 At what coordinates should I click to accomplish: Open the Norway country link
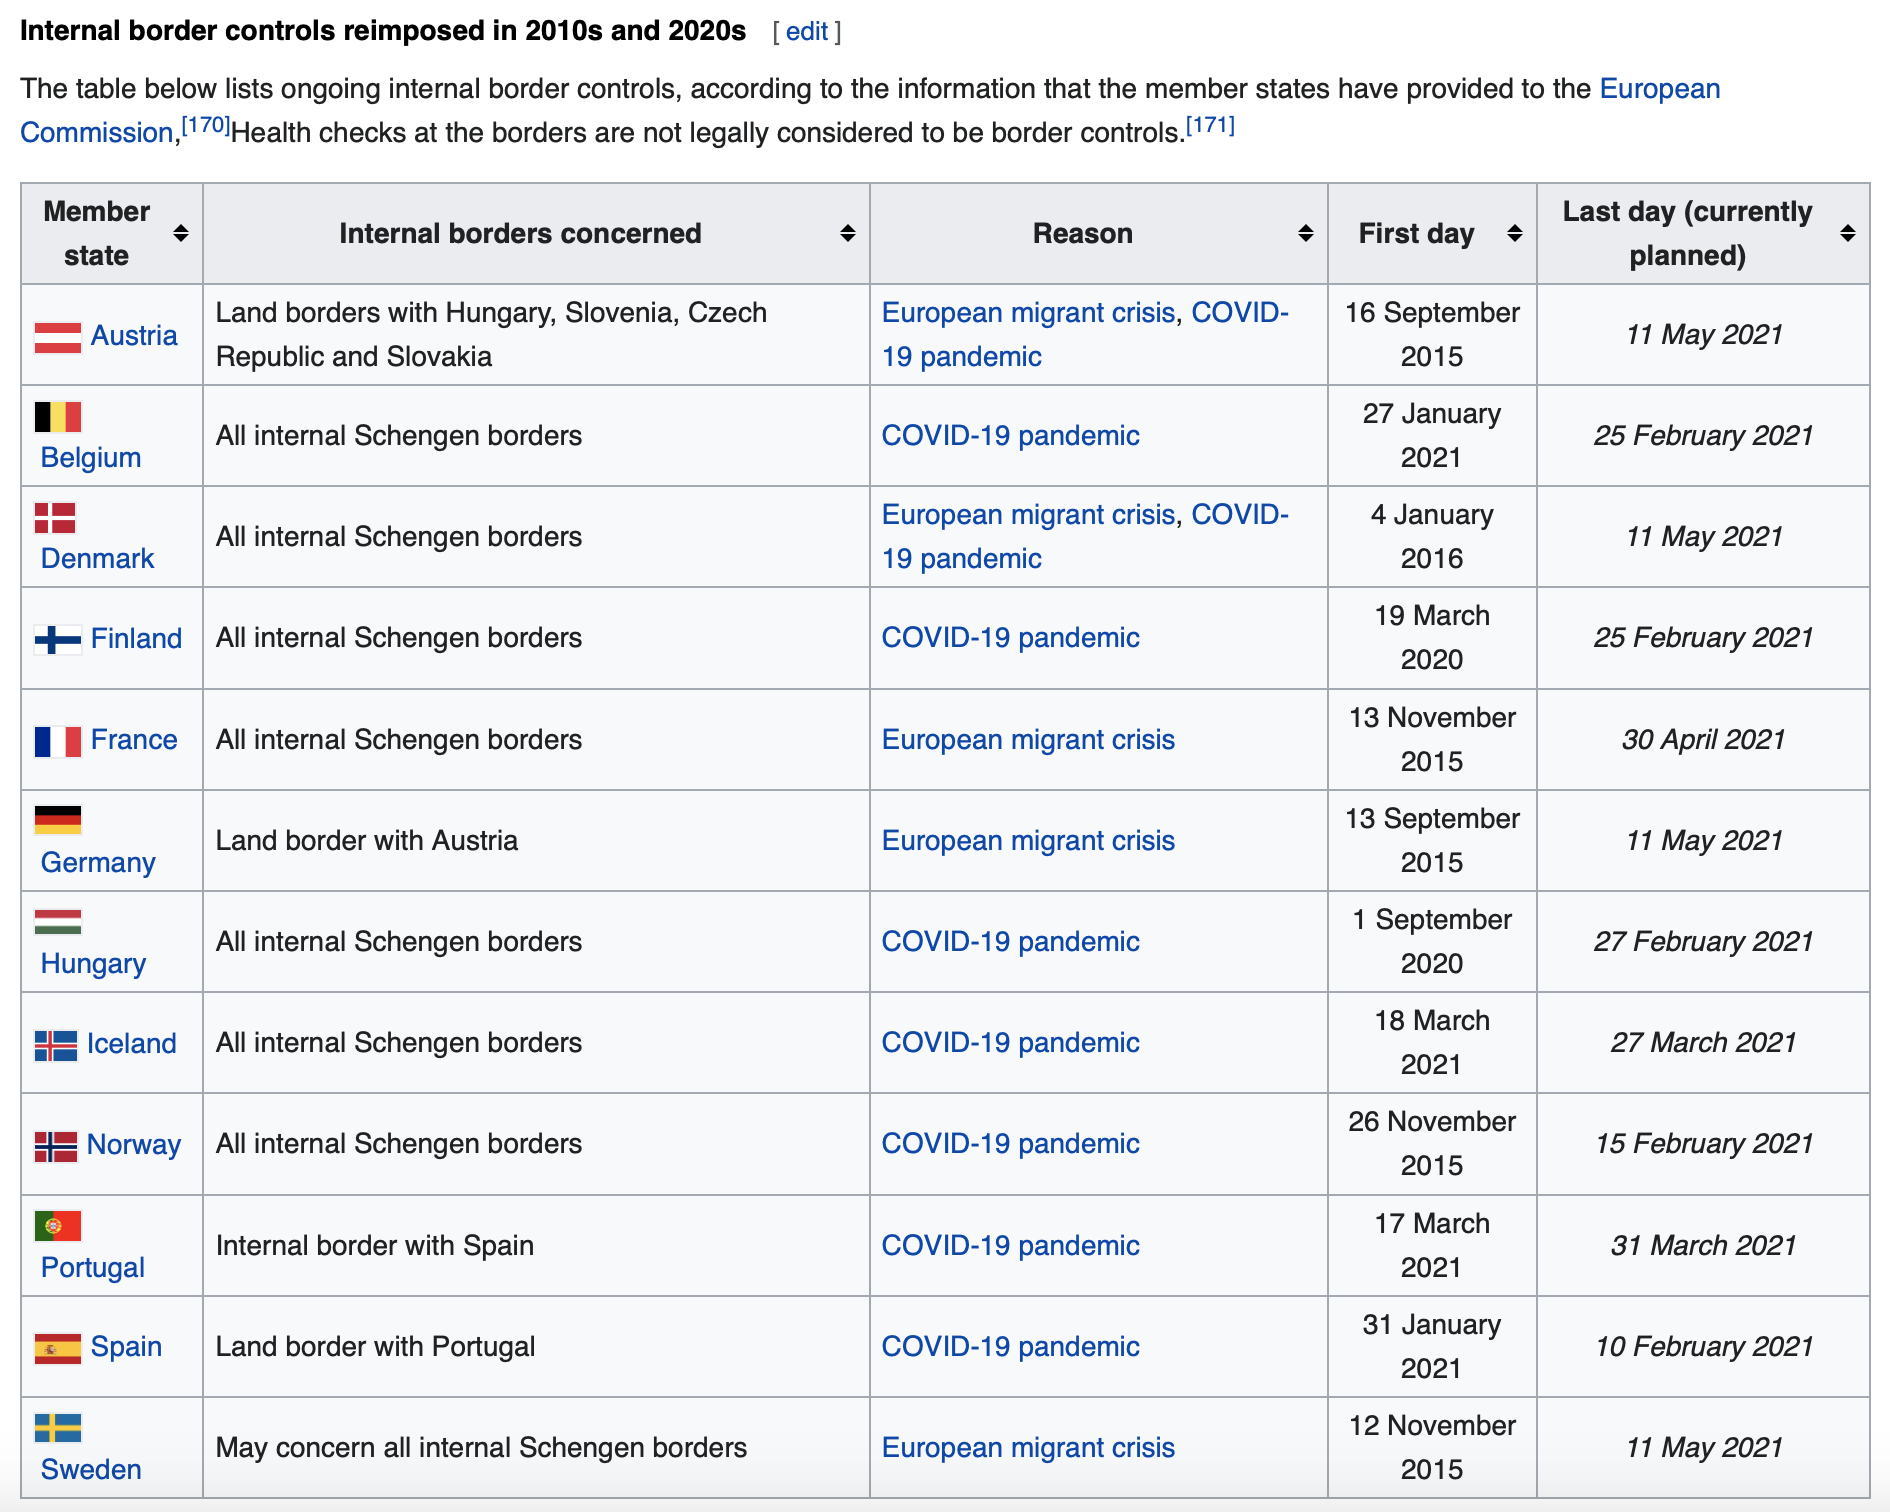134,1145
